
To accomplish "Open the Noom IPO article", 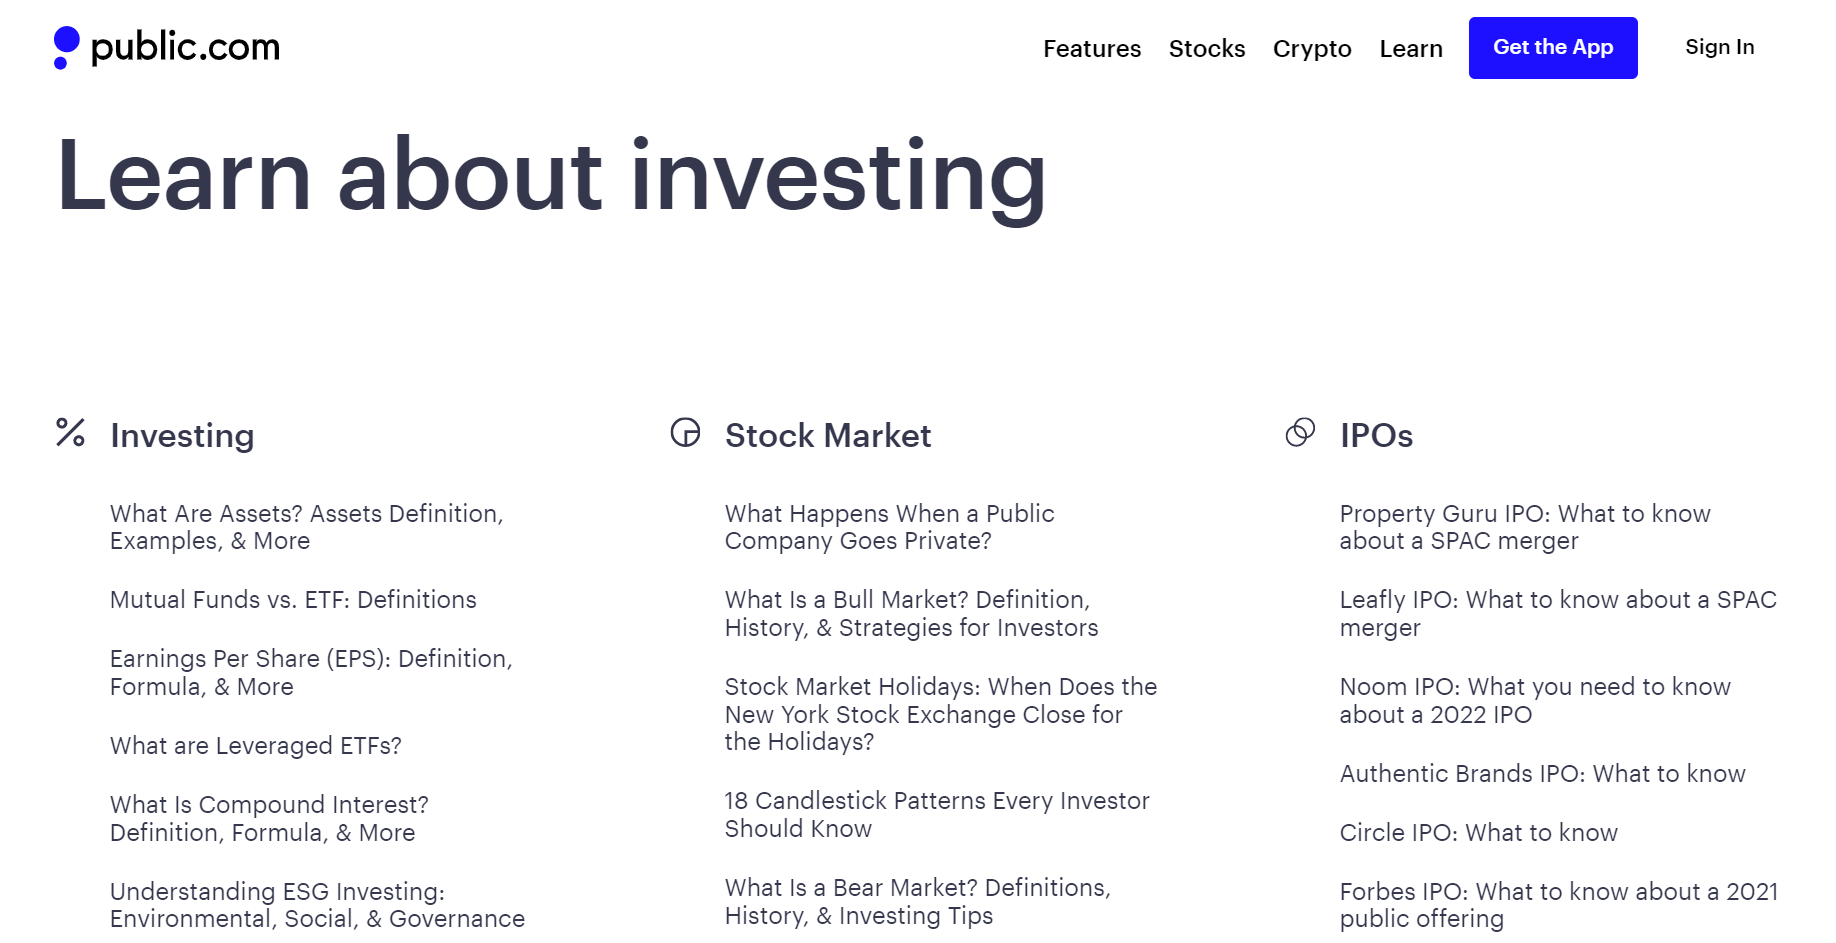I will [1534, 701].
